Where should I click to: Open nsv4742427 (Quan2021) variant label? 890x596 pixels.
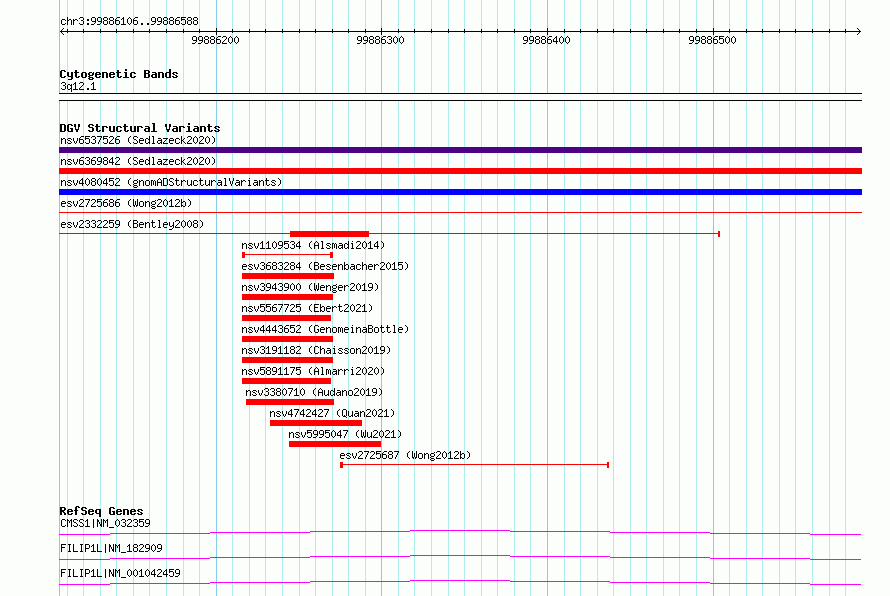(332, 413)
